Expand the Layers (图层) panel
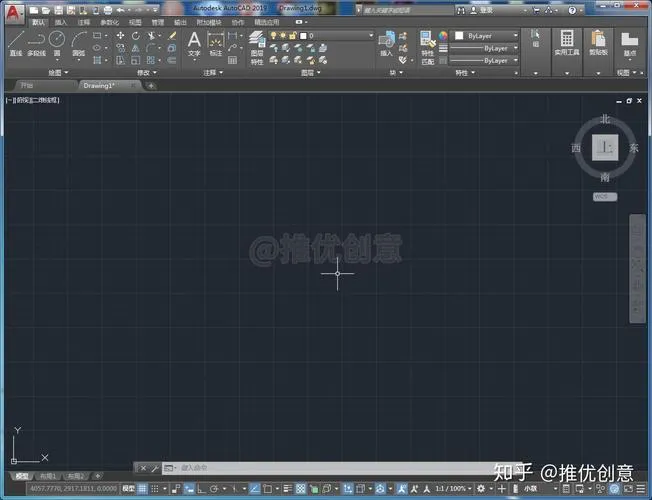The height and width of the screenshot is (500, 652). tap(310, 72)
